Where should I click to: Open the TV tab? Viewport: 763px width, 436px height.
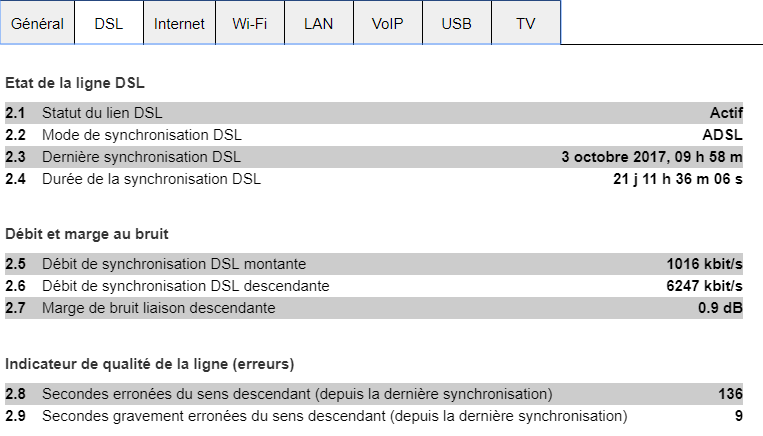pos(525,23)
